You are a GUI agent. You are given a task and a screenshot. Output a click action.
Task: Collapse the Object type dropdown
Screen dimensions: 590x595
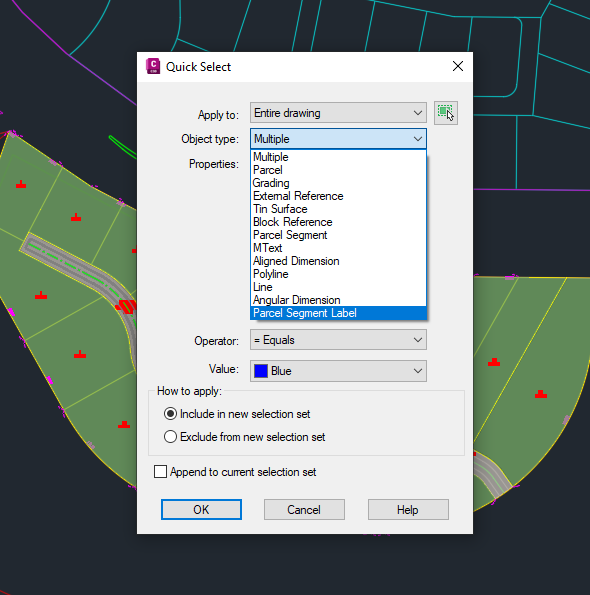[x=338, y=139]
